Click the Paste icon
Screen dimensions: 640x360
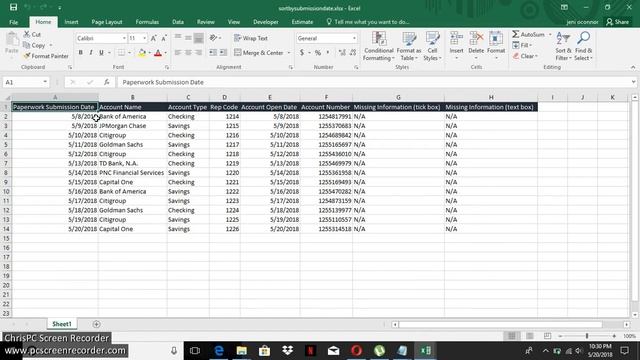click(x=12, y=43)
